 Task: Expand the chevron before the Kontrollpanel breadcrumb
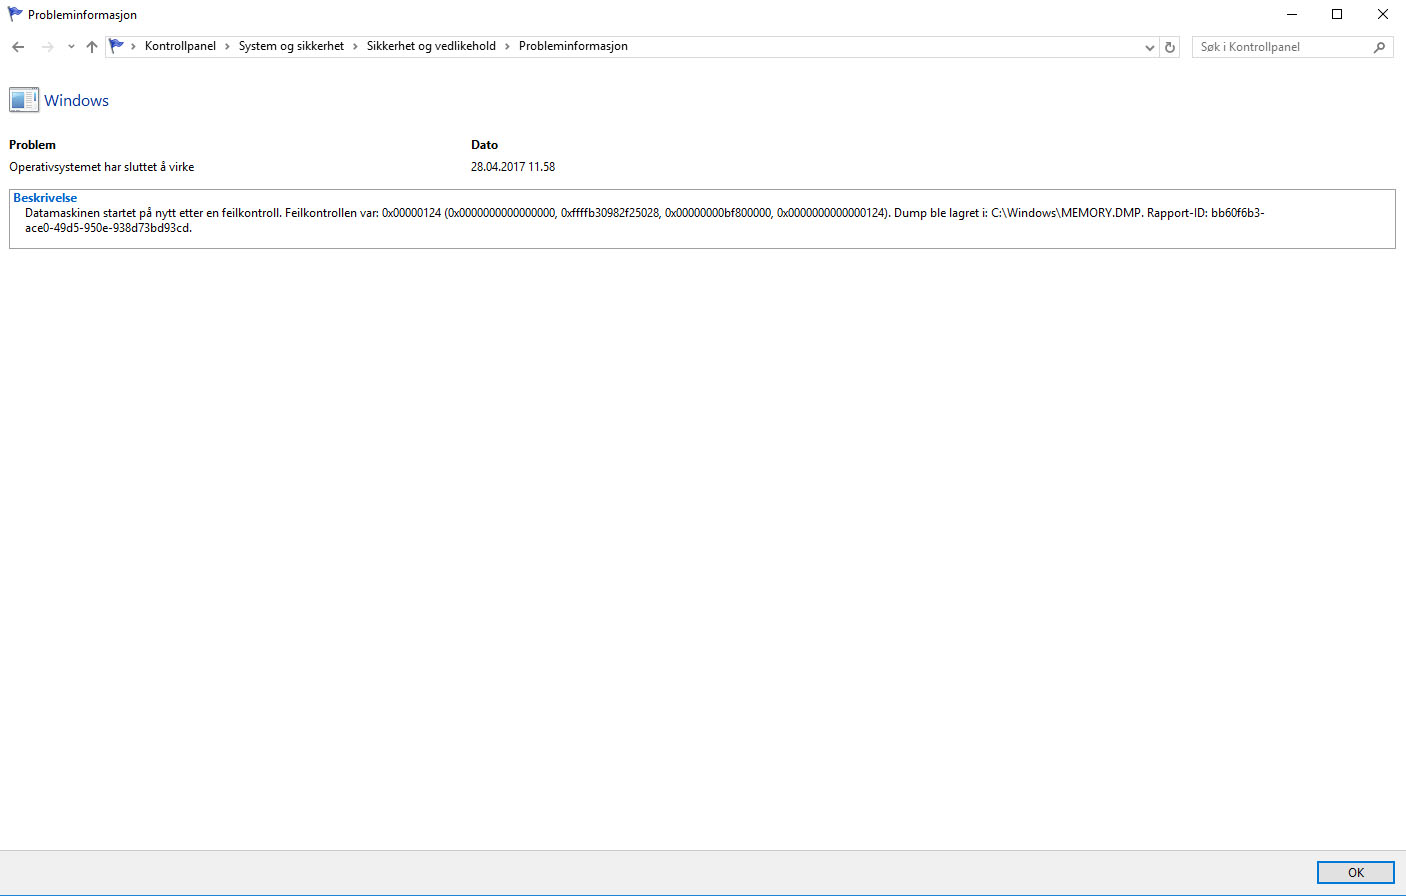coord(134,46)
